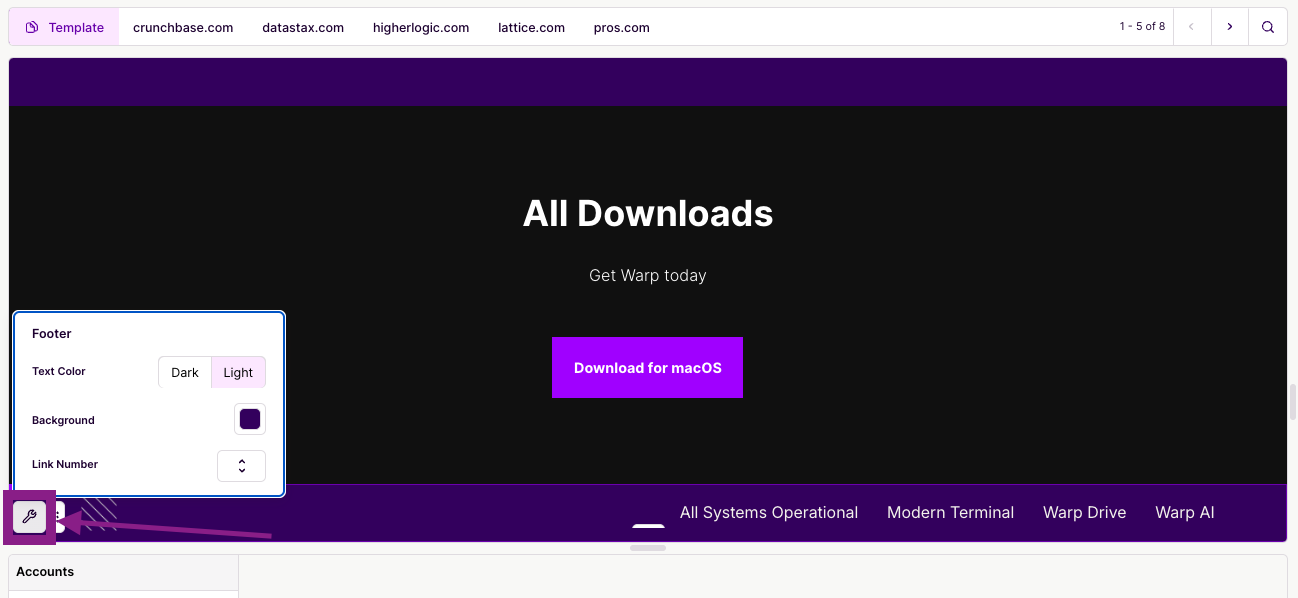The height and width of the screenshot is (598, 1298).
Task: Open the crunchbase.com tab
Action: coord(183,27)
